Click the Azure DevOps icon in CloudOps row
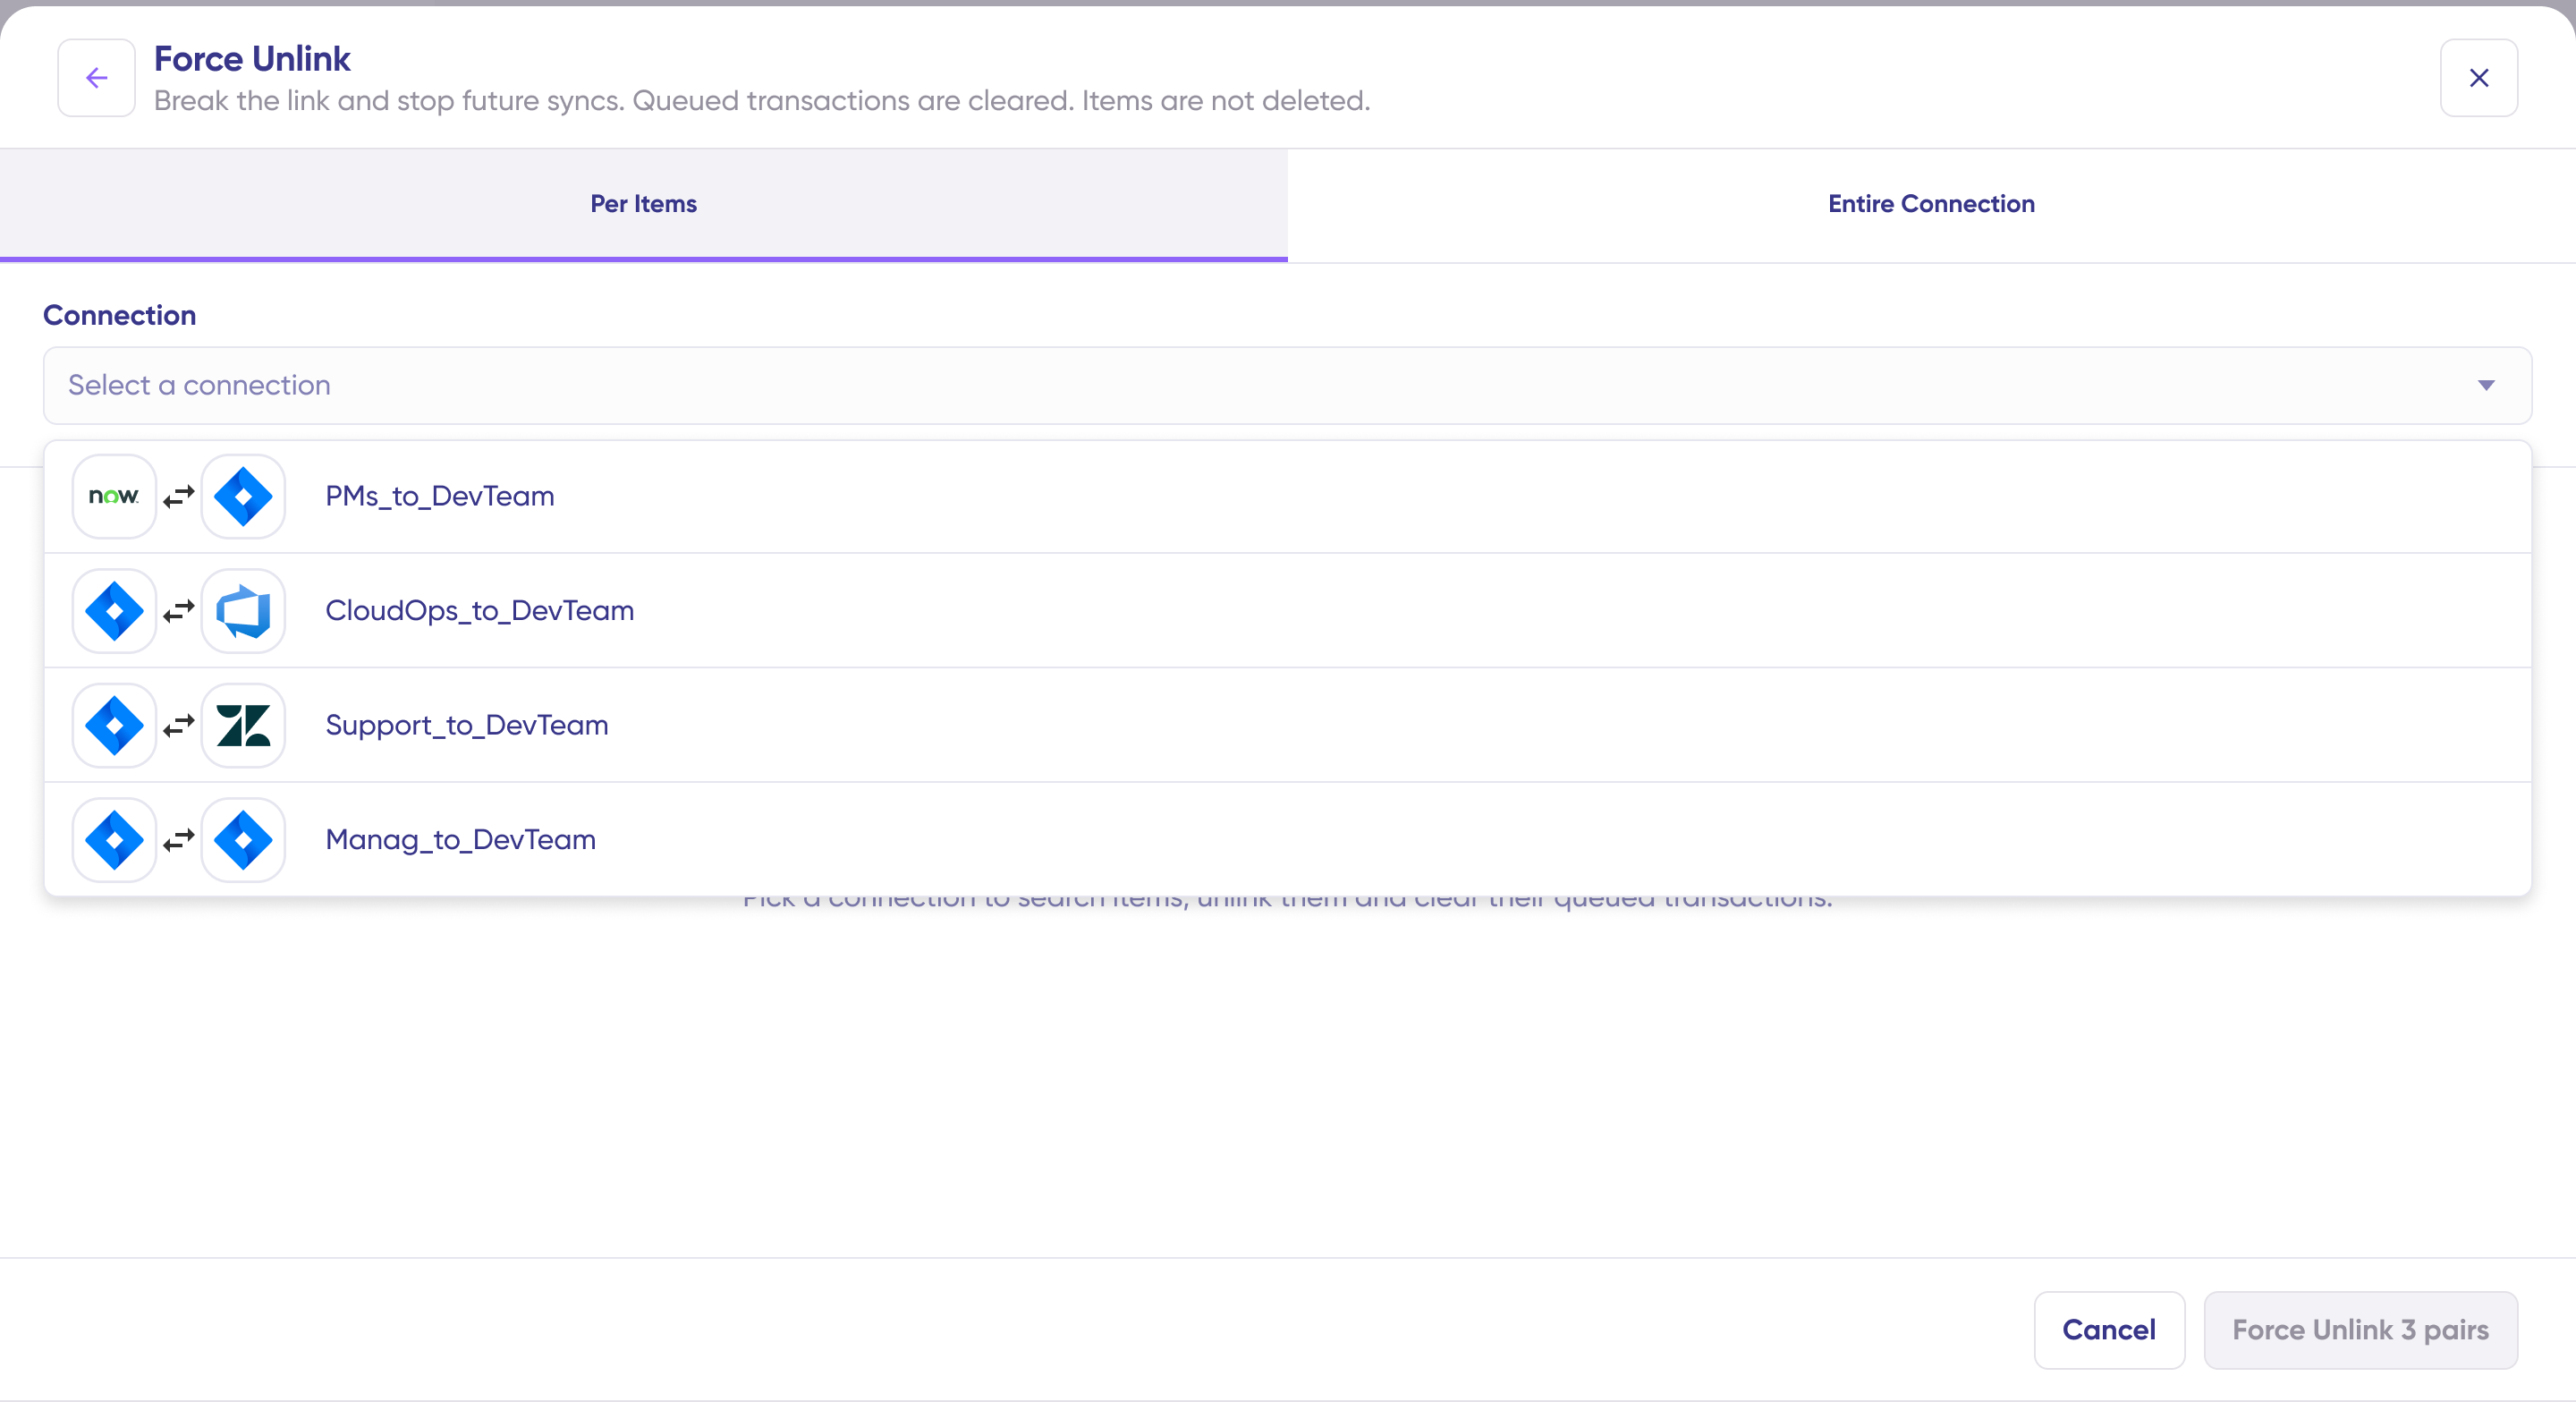Screen dimensions: 2576x1402 click(x=243, y=611)
